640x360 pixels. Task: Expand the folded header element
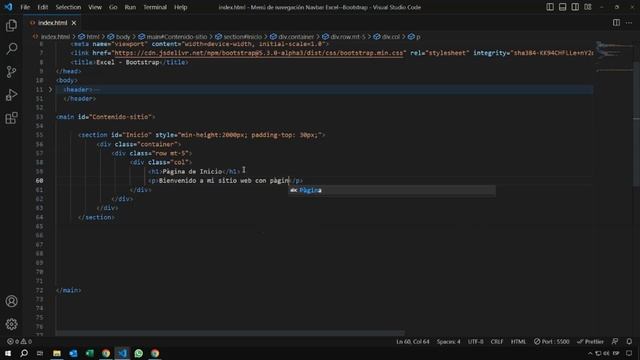pyautogui.click(x=51, y=89)
